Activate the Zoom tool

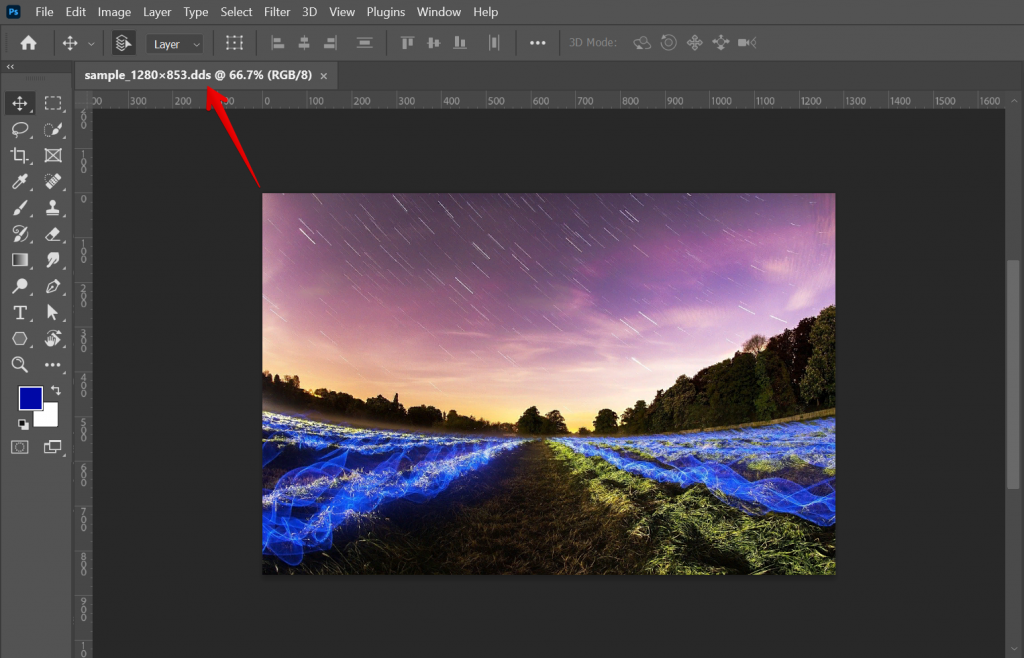click(18, 364)
